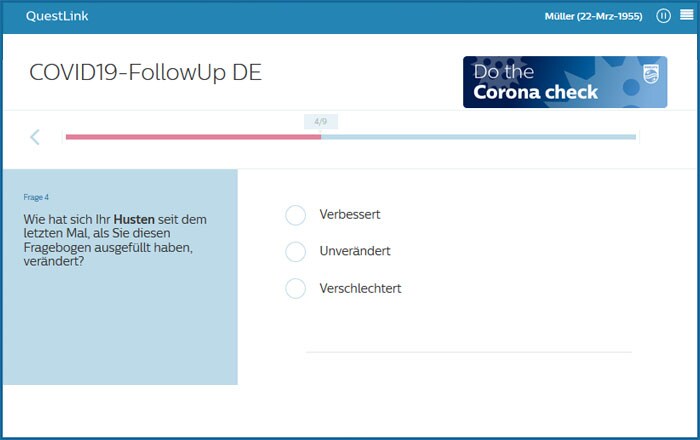Click the 4/9 progress indicator label
700x440 pixels.
(x=321, y=121)
